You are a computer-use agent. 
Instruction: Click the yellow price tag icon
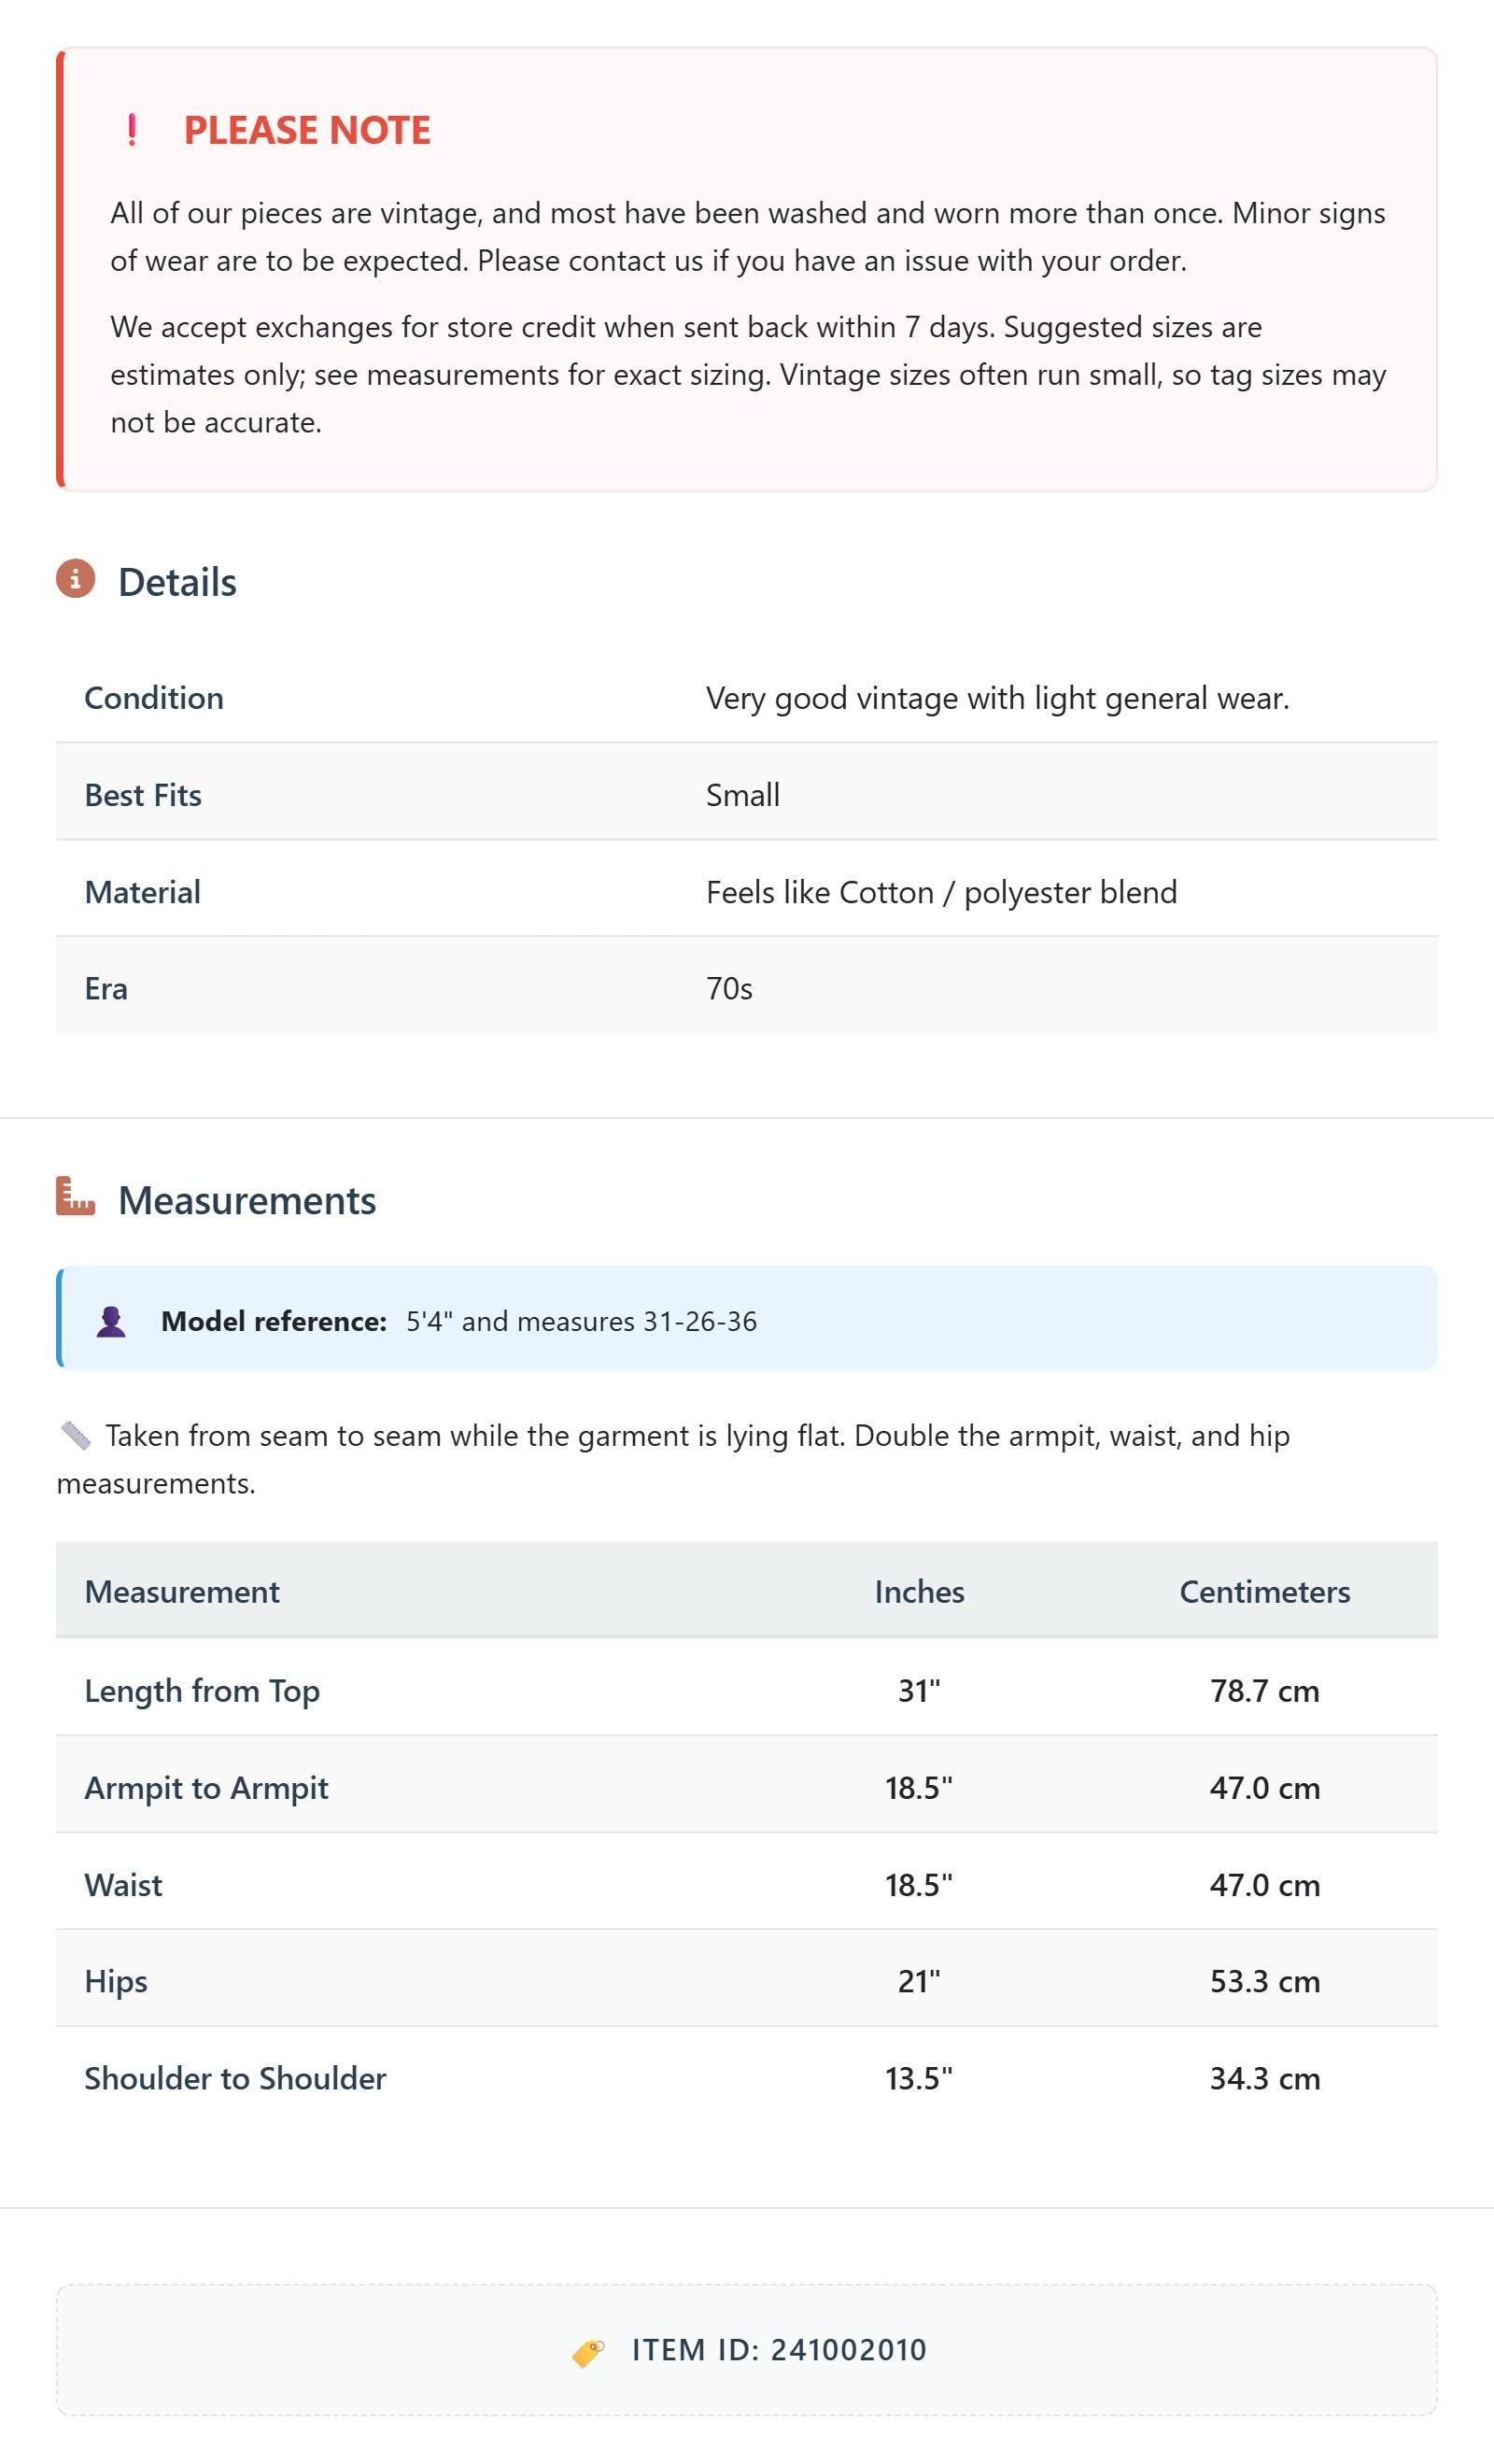[588, 2352]
